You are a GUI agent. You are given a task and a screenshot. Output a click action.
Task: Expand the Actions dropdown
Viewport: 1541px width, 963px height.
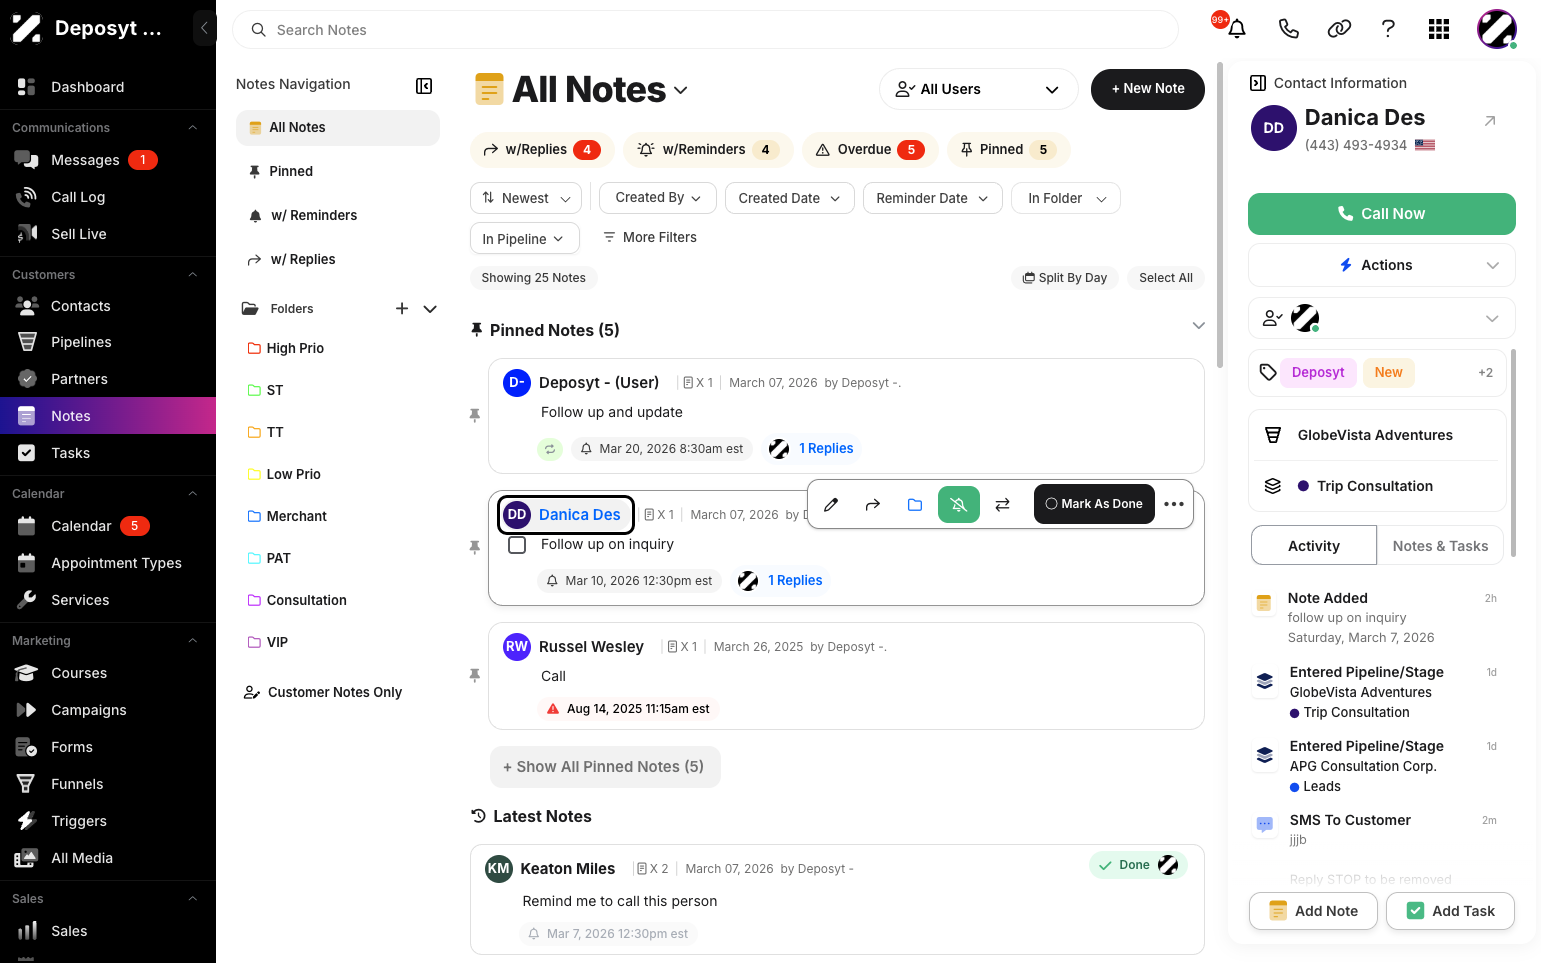coord(1381,265)
